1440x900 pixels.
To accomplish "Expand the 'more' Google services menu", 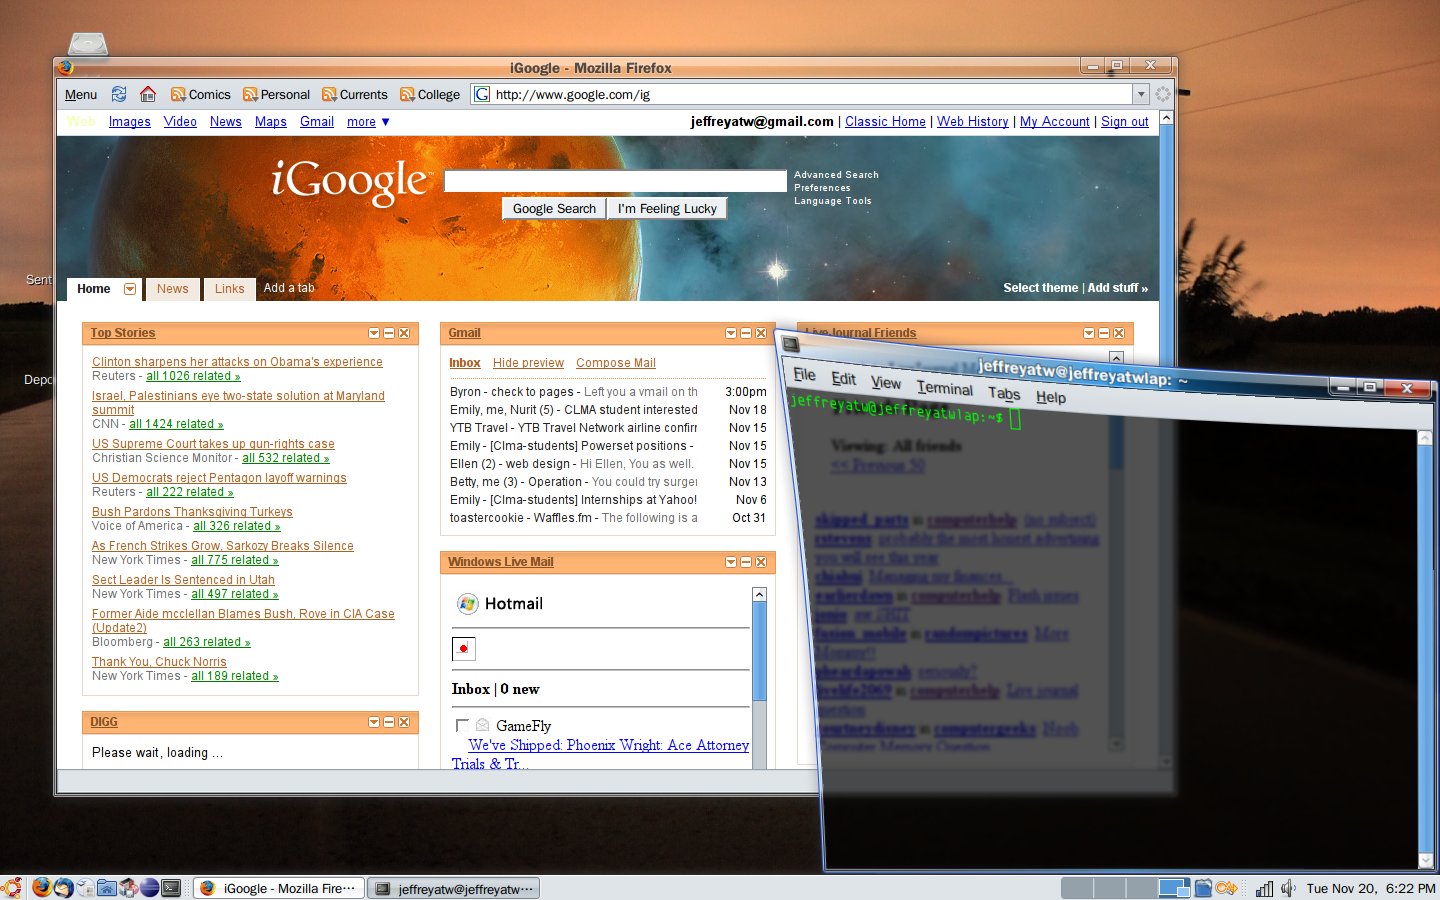I will pos(368,122).
